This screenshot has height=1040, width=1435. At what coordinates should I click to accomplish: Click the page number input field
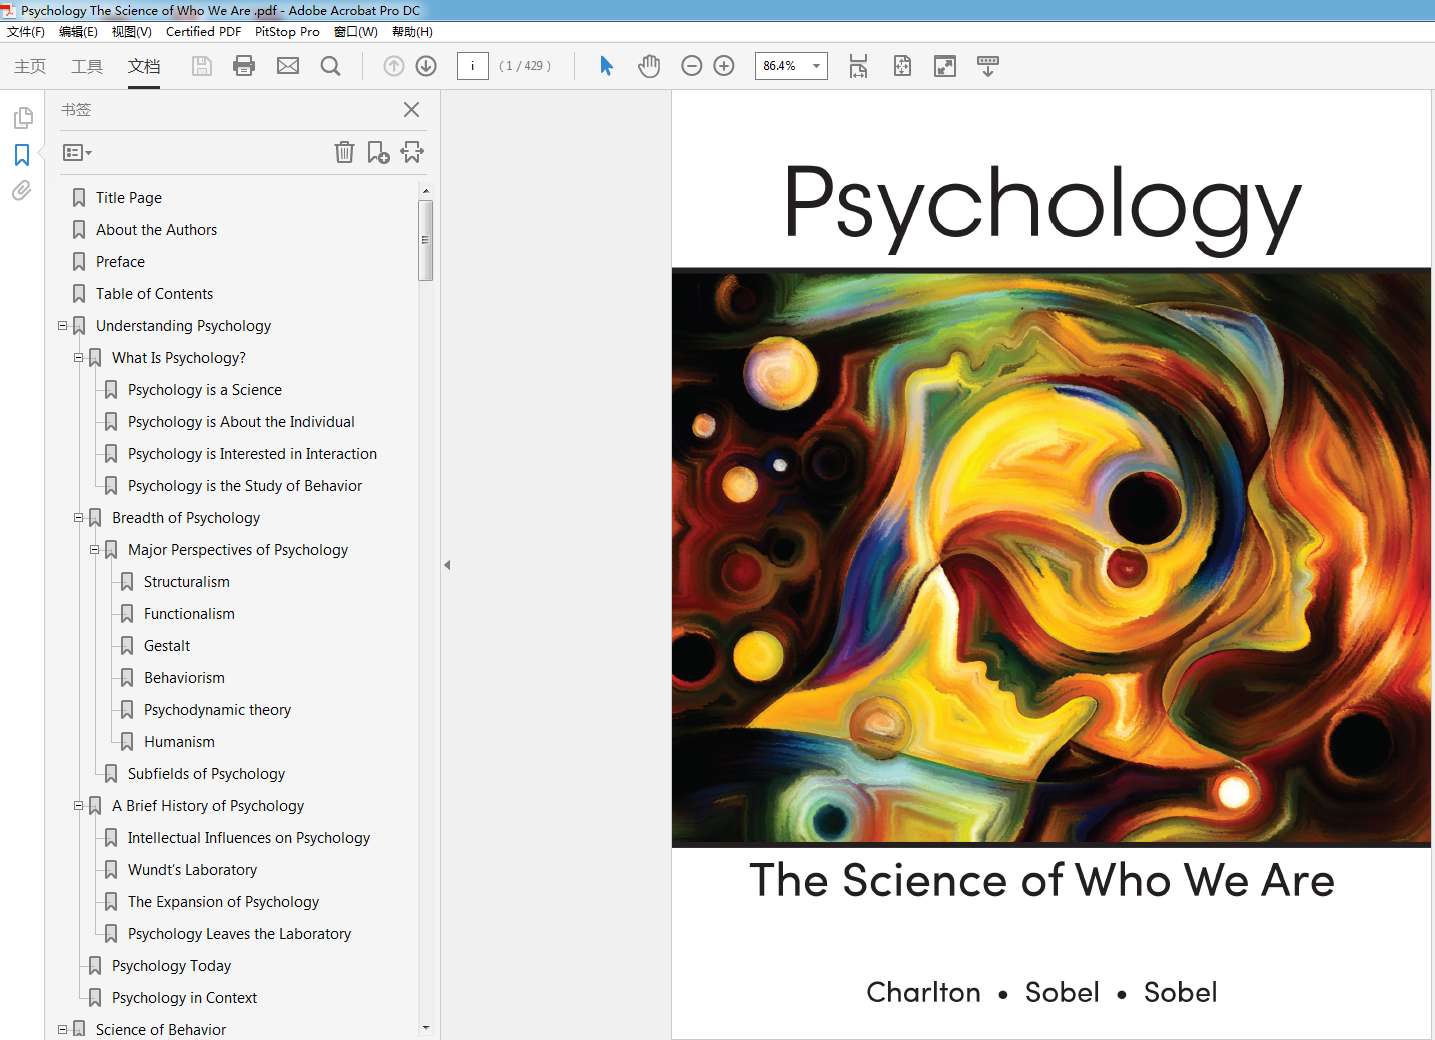472,66
